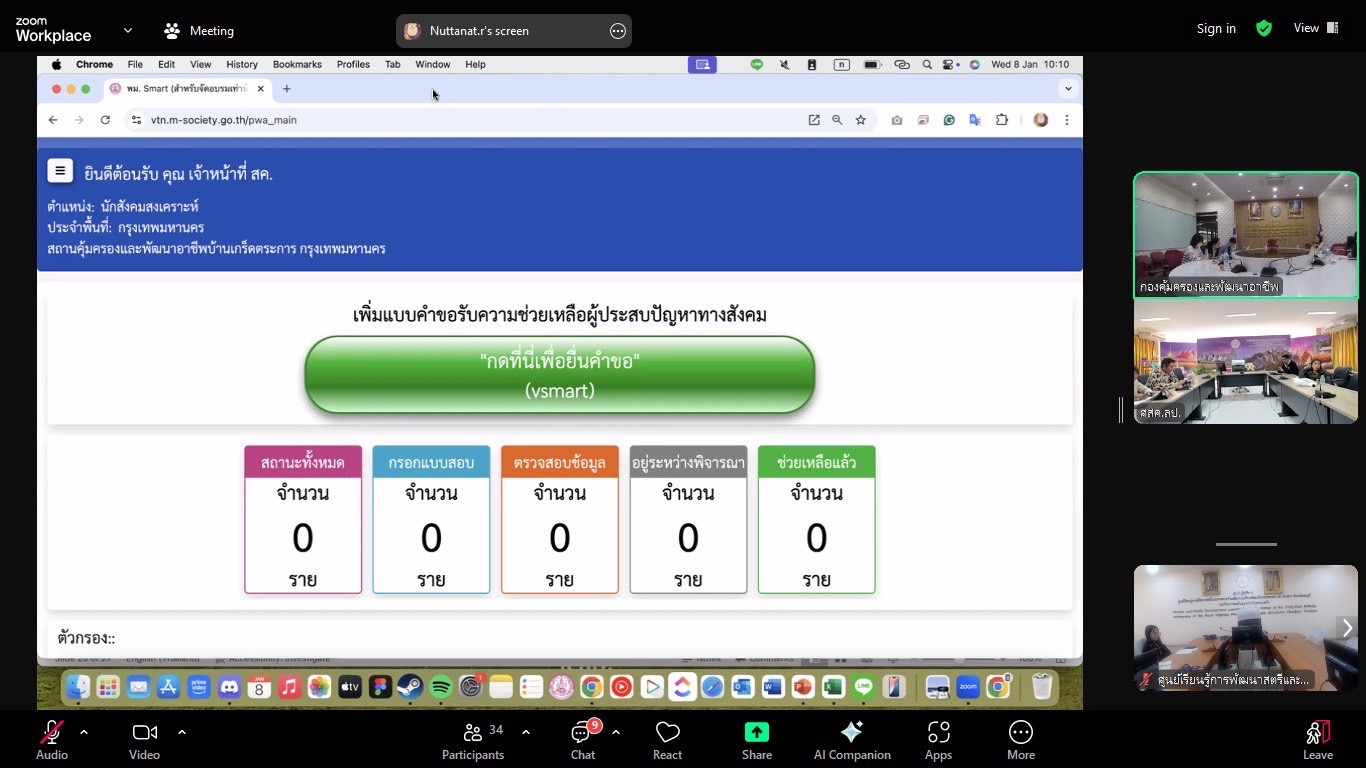Open the Participants panel
Image resolution: width=1366 pixels, height=768 pixels.
point(473,741)
